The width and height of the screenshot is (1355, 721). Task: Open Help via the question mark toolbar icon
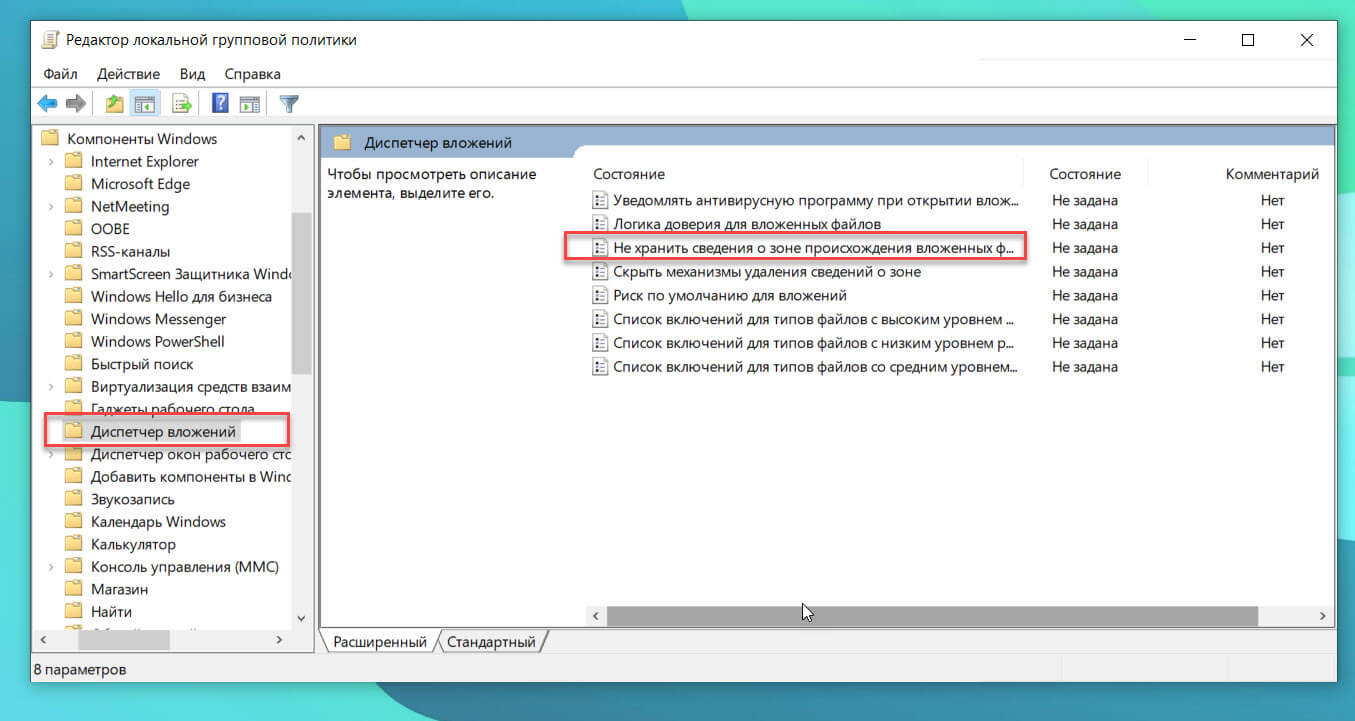coord(221,103)
